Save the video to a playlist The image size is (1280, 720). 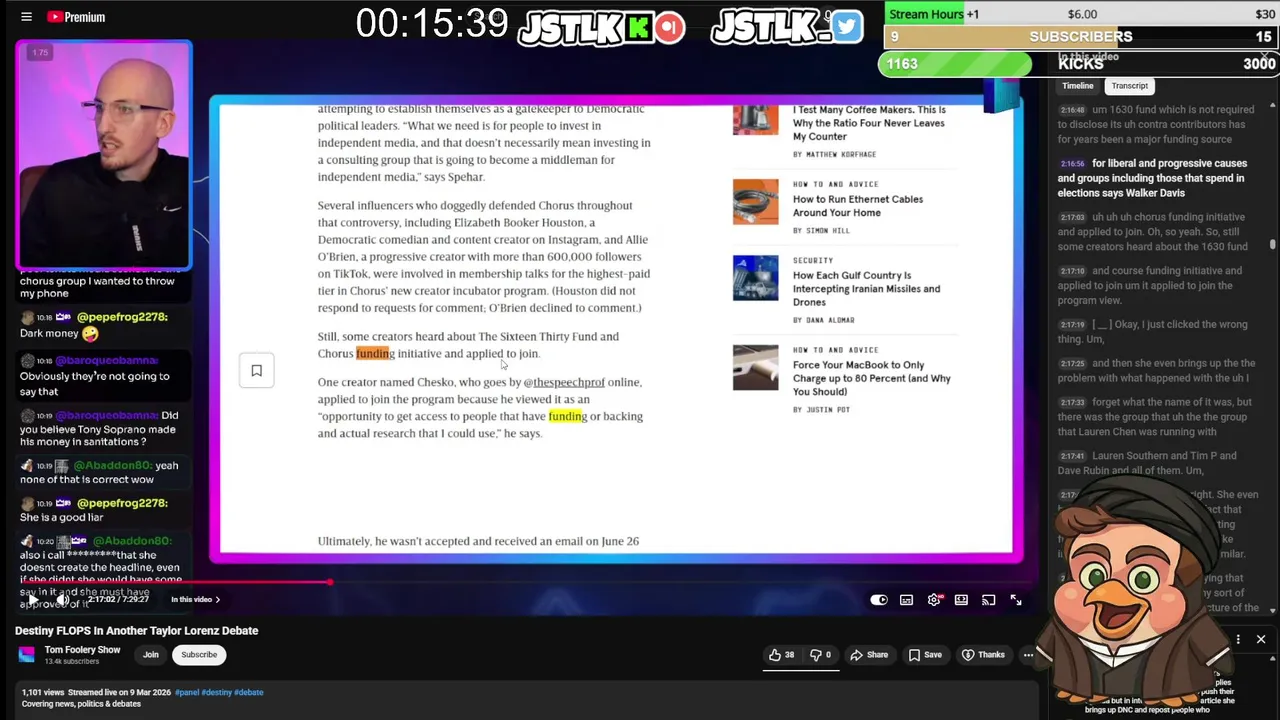click(925, 655)
